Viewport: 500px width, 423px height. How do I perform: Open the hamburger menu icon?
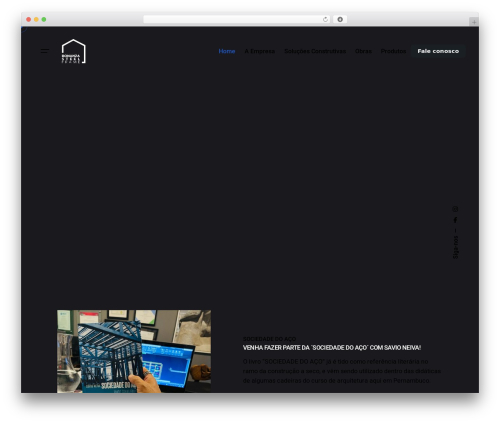[x=45, y=51]
